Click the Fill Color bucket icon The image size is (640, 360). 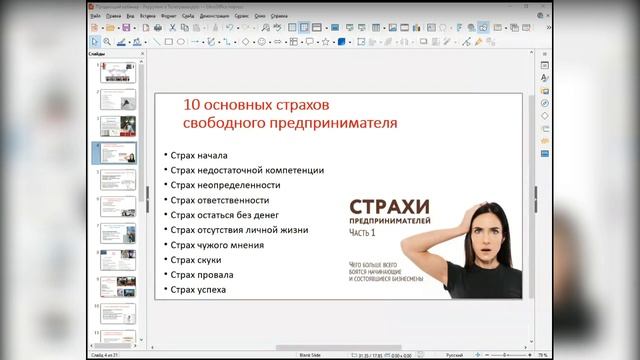(137, 42)
